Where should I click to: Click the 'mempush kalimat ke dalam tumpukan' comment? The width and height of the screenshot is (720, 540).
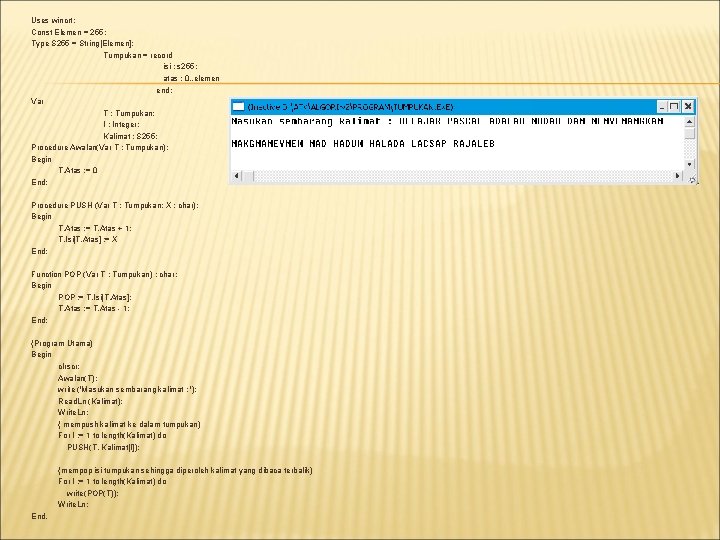tap(129, 424)
